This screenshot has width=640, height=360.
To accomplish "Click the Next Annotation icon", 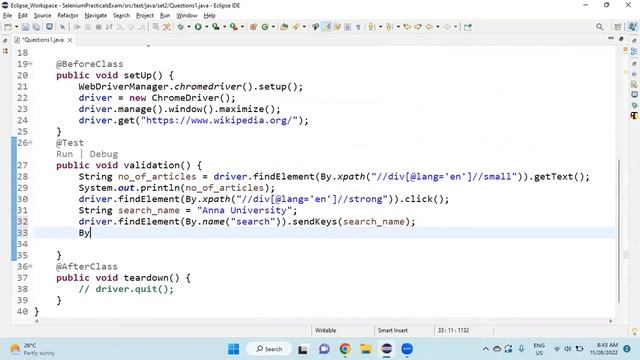I will click(x=371, y=27).
